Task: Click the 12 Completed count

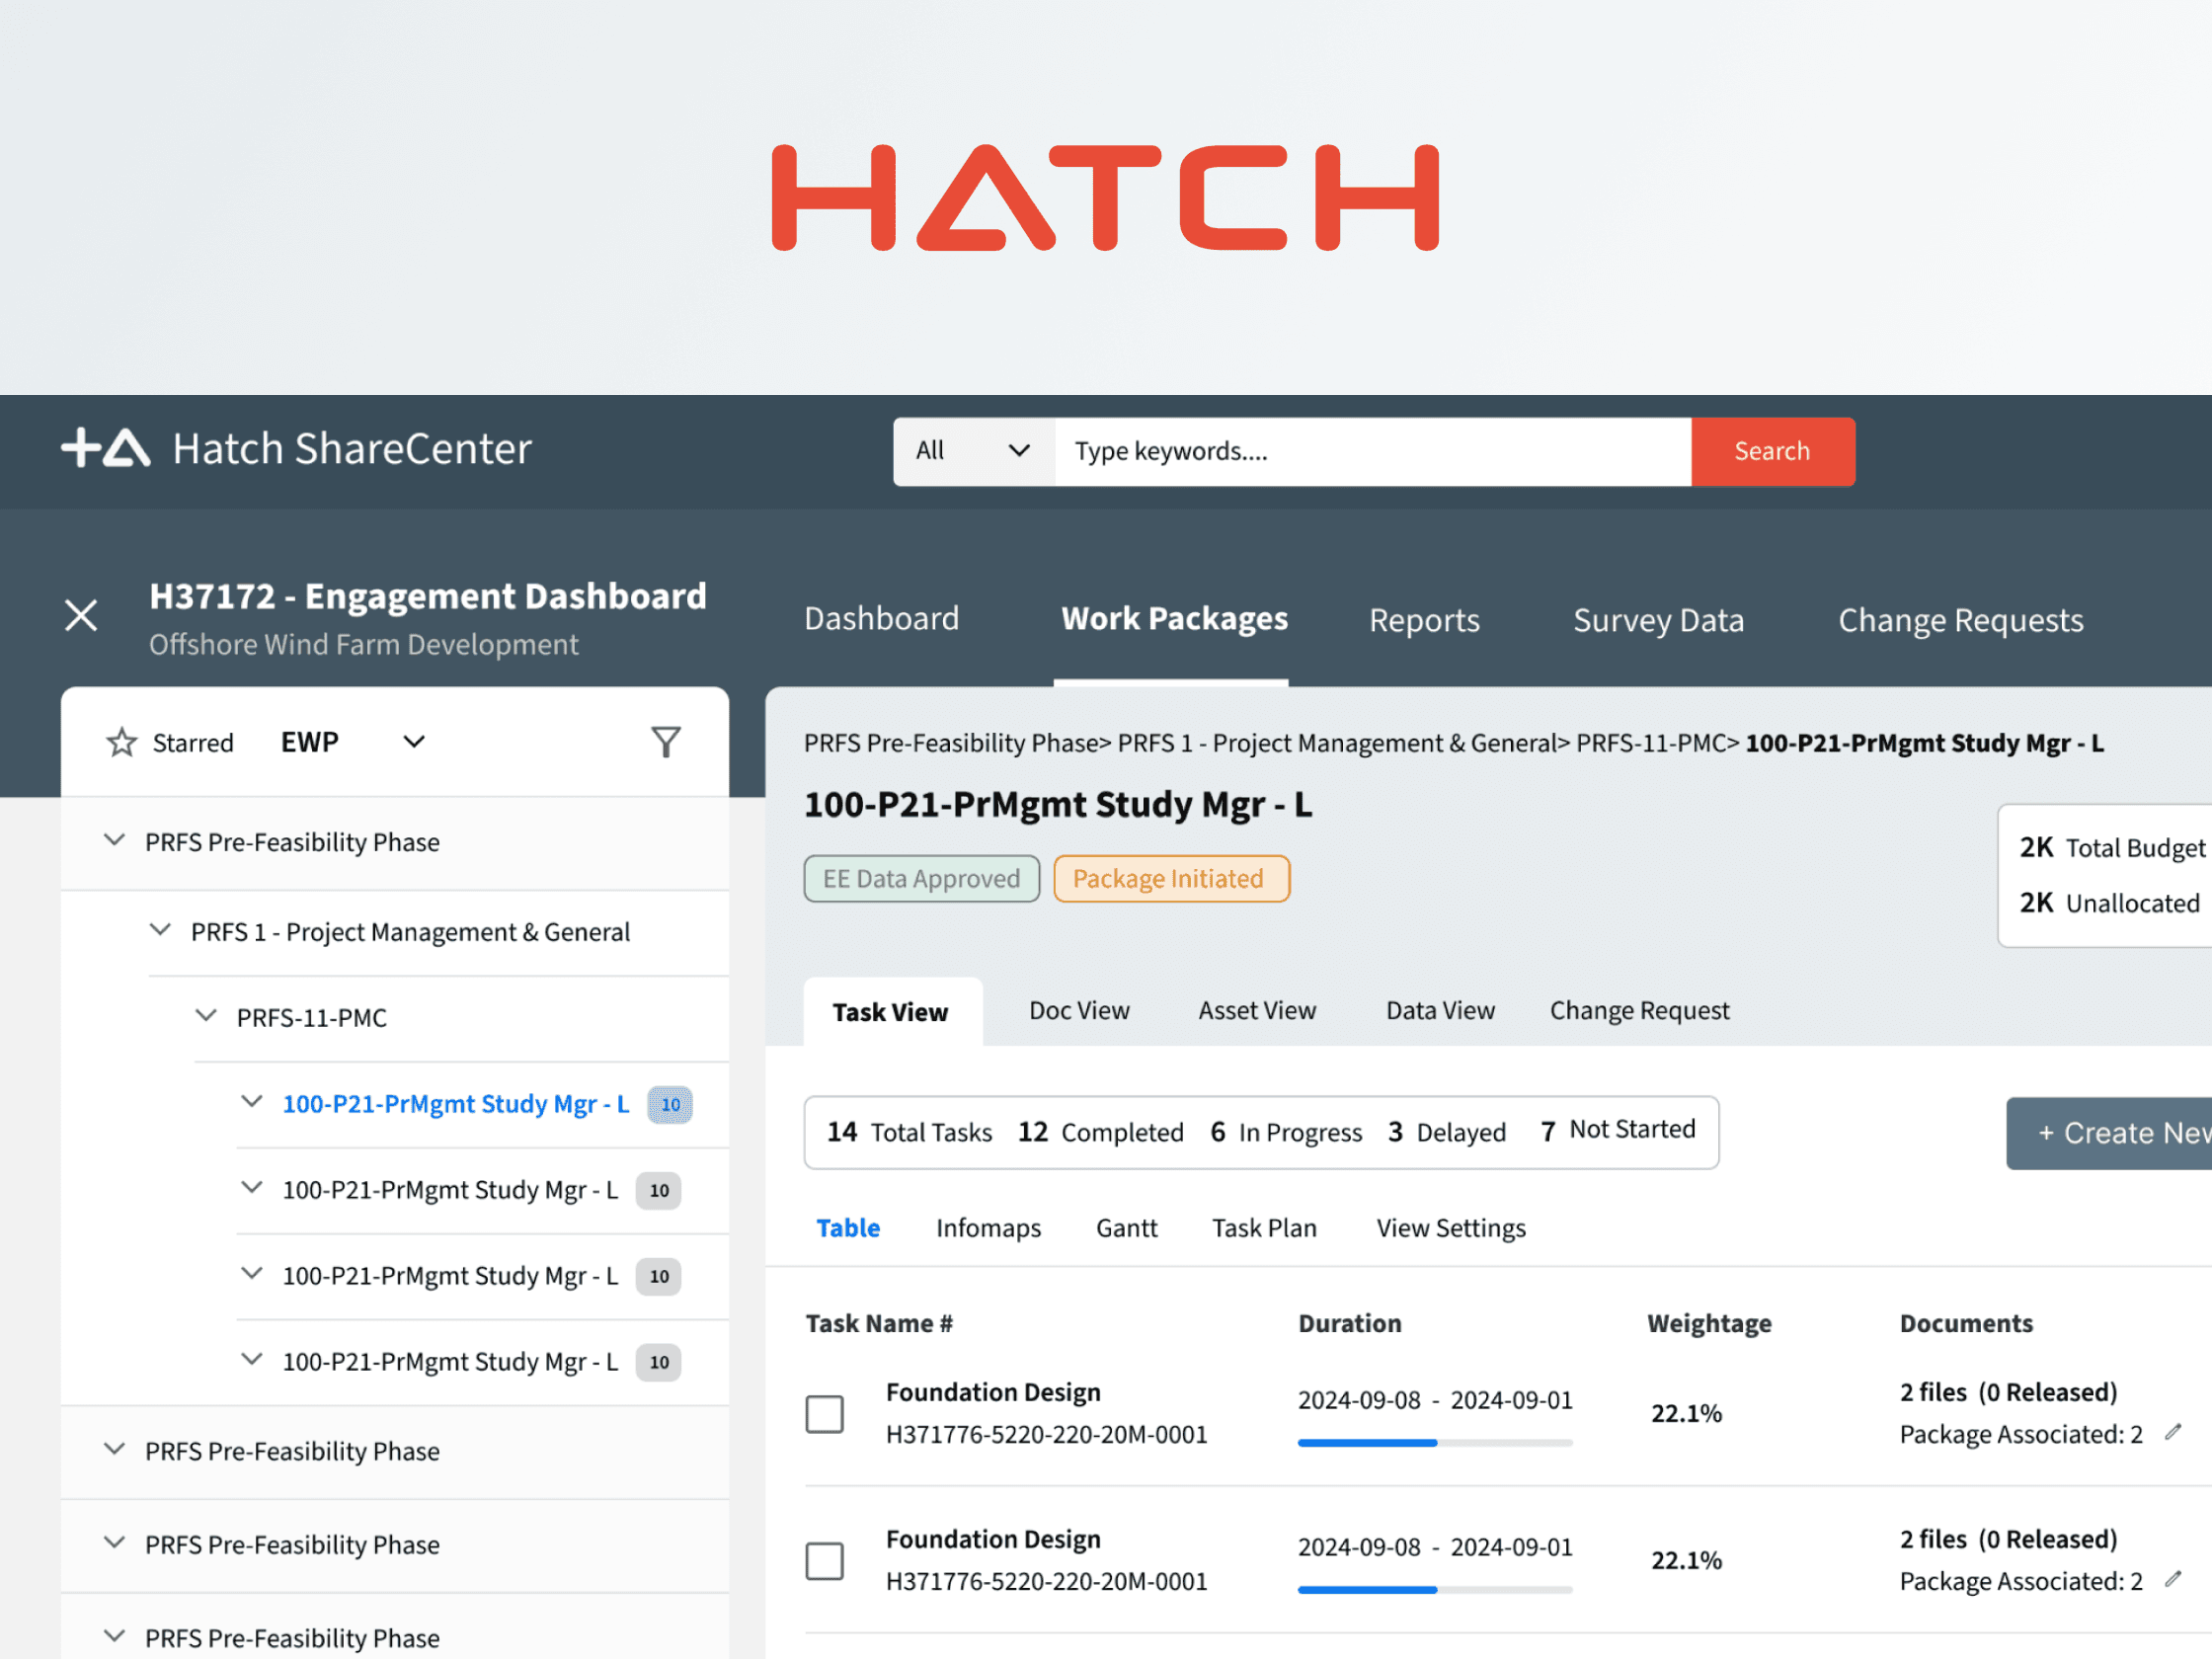Action: 1100,1132
